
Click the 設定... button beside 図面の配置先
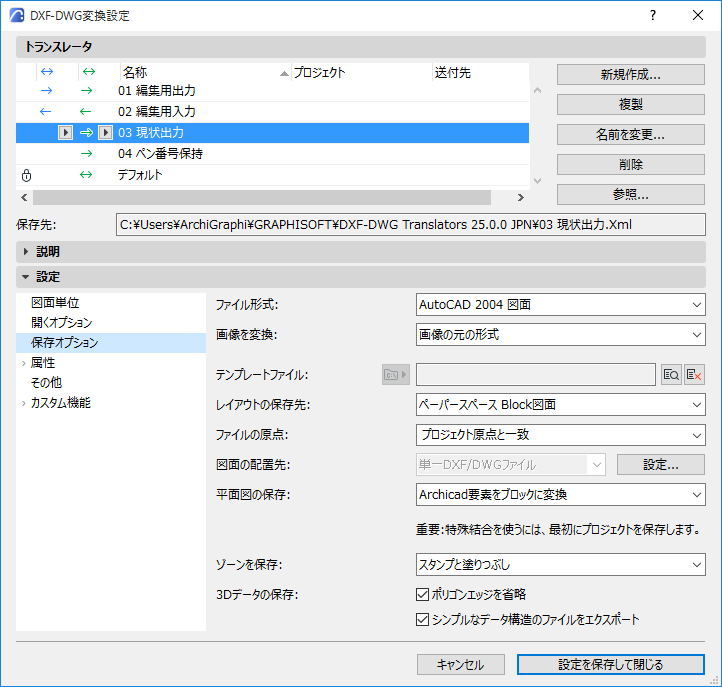pyautogui.click(x=661, y=465)
